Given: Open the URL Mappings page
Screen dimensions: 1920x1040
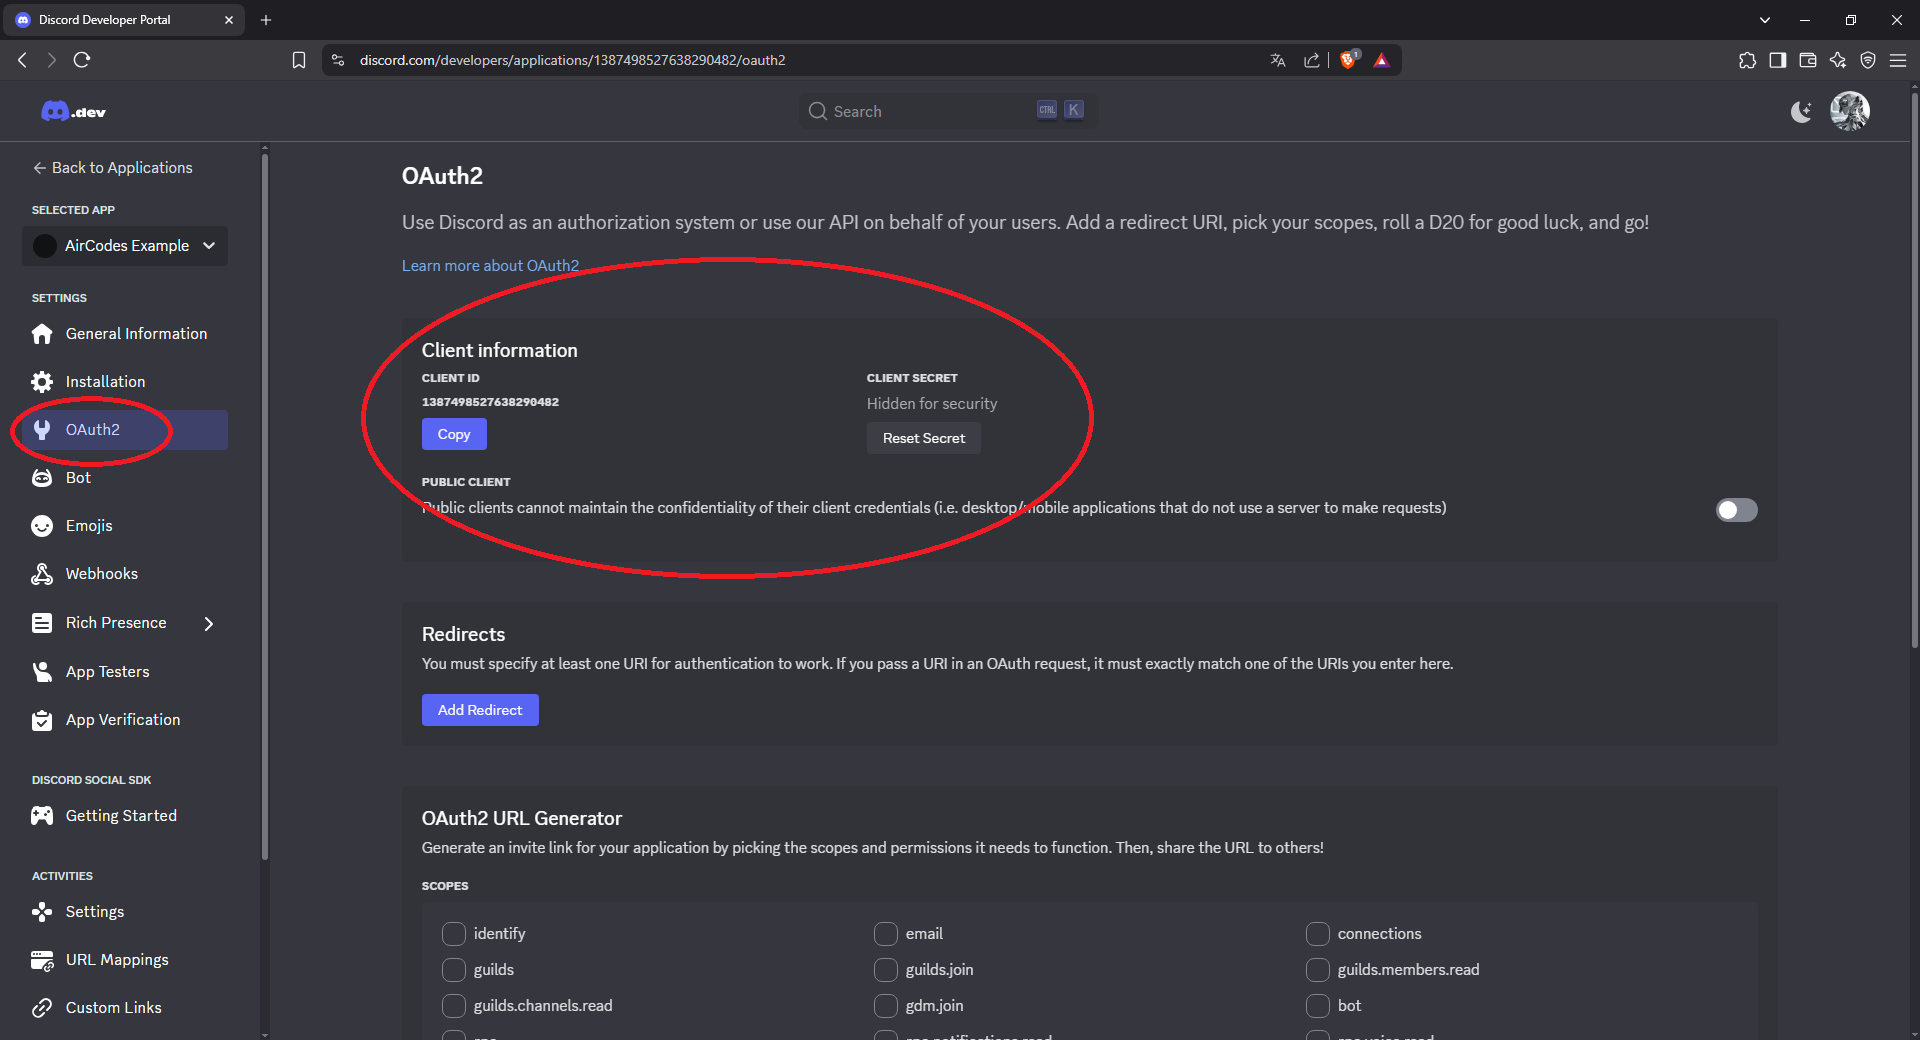Looking at the screenshot, I should coord(125,960).
